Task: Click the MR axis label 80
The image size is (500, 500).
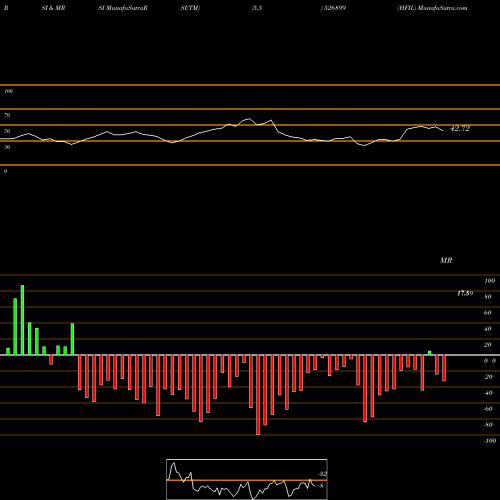Action: tap(487, 297)
